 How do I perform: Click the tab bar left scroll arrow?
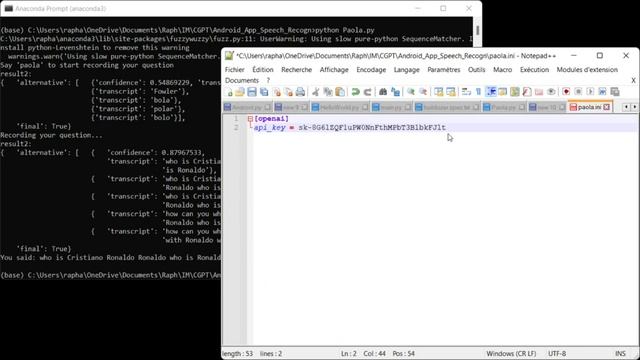(626, 107)
